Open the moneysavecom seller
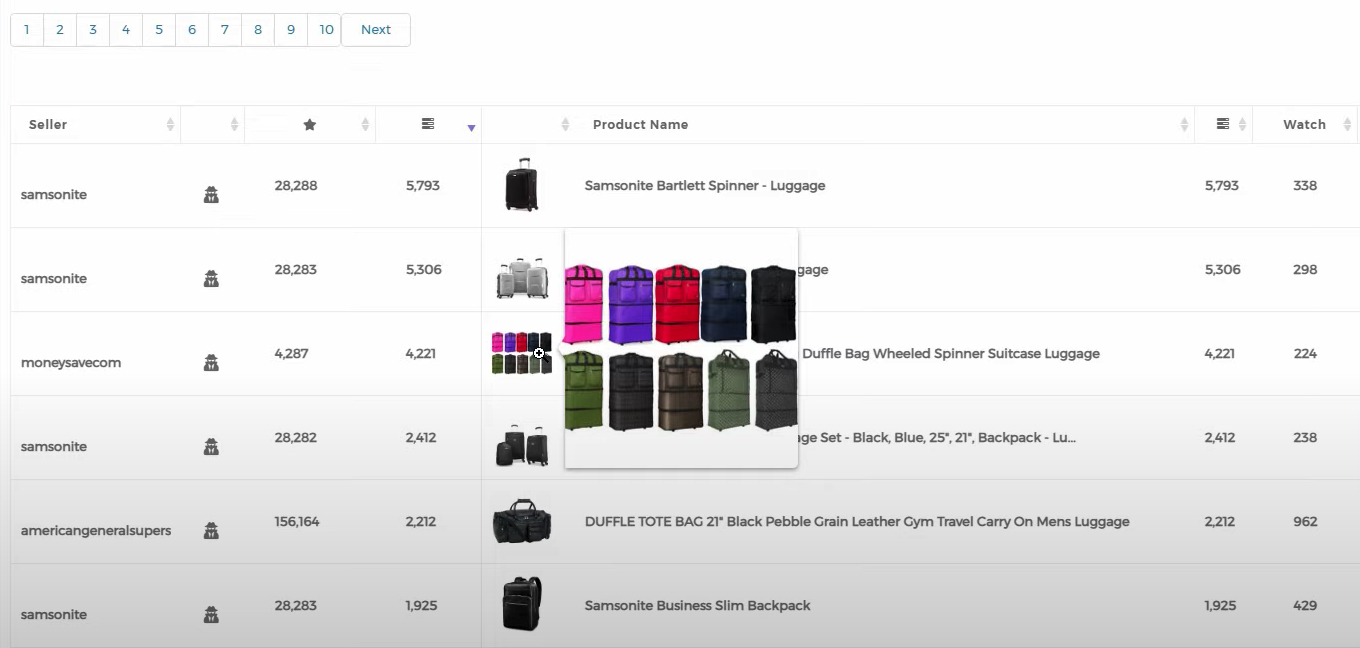This screenshot has width=1360, height=648. coord(71,362)
